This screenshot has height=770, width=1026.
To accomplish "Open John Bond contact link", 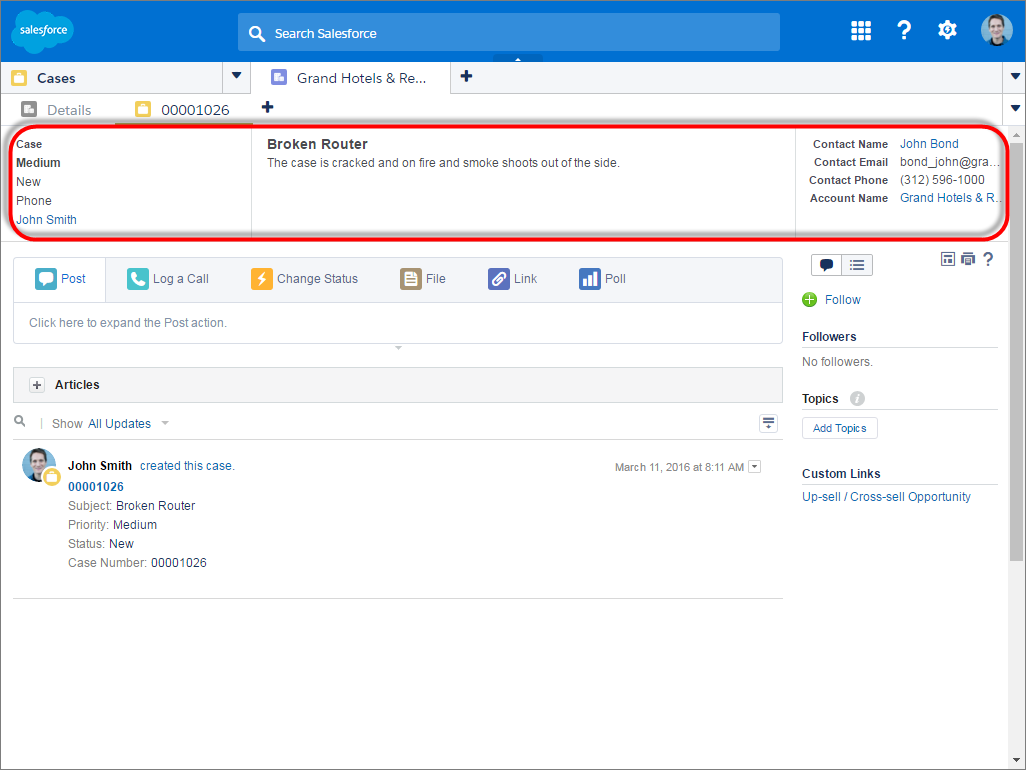I will (929, 144).
